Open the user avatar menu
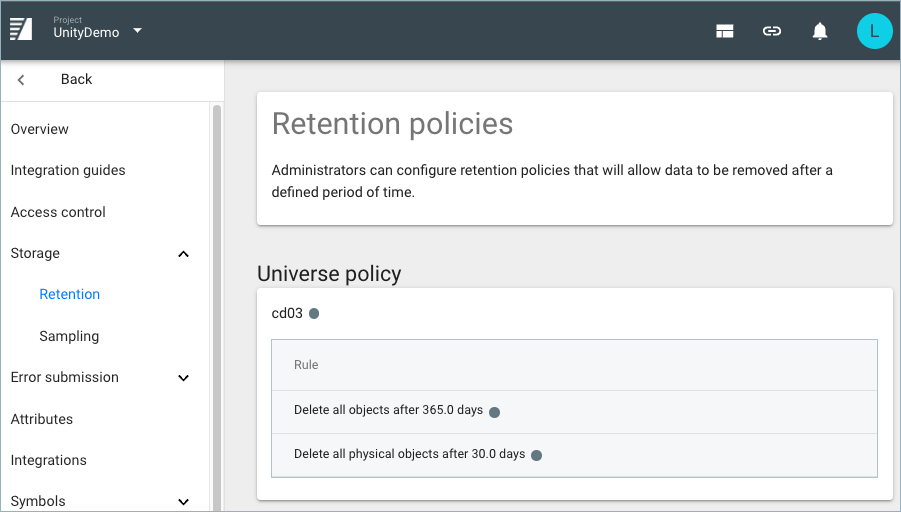This screenshot has width=901, height=512. click(x=874, y=31)
